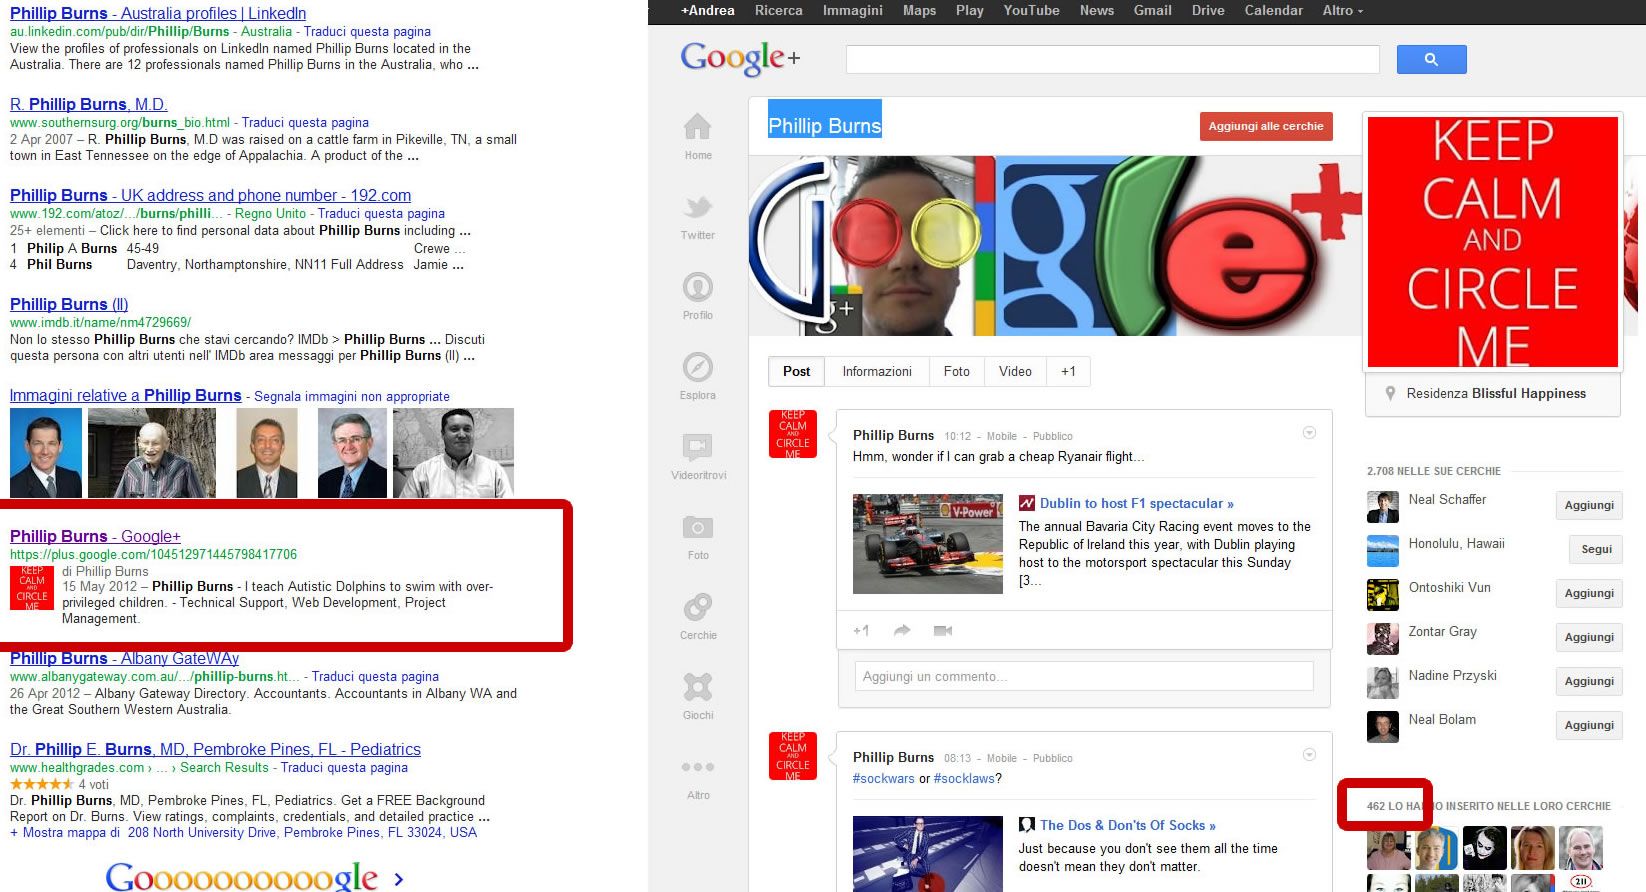Screen dimensions: 1646x892
Task: Open the Home icon in sidebar
Action: pos(697,128)
